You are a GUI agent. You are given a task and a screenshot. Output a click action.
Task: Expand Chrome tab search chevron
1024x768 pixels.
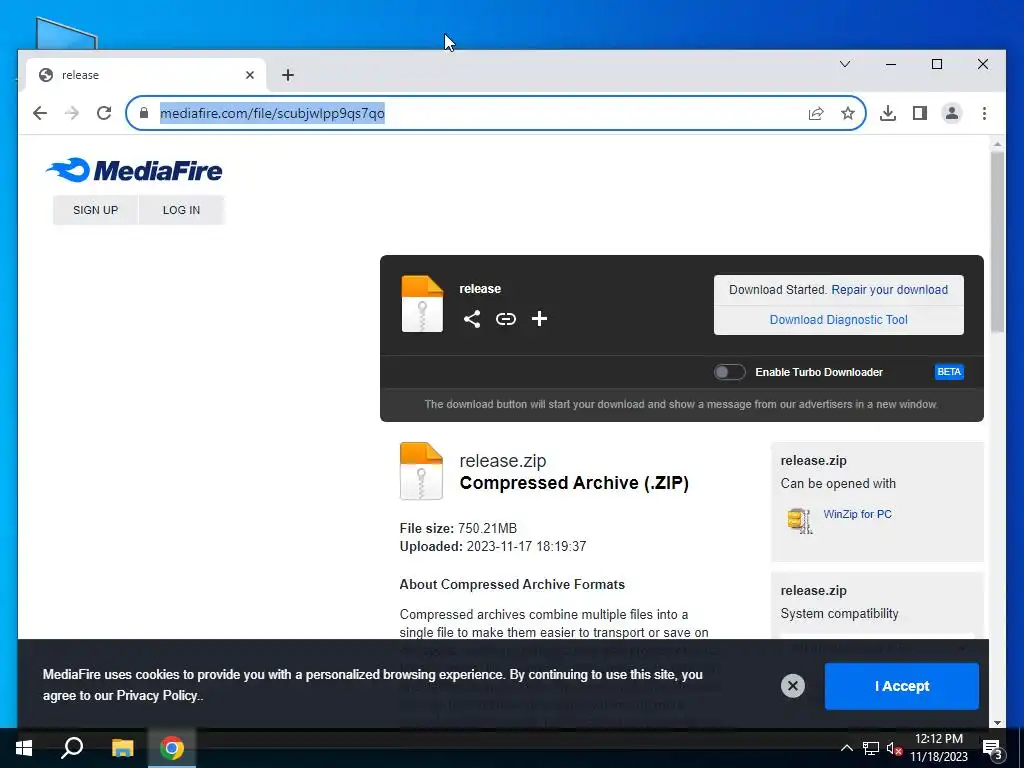tap(844, 64)
